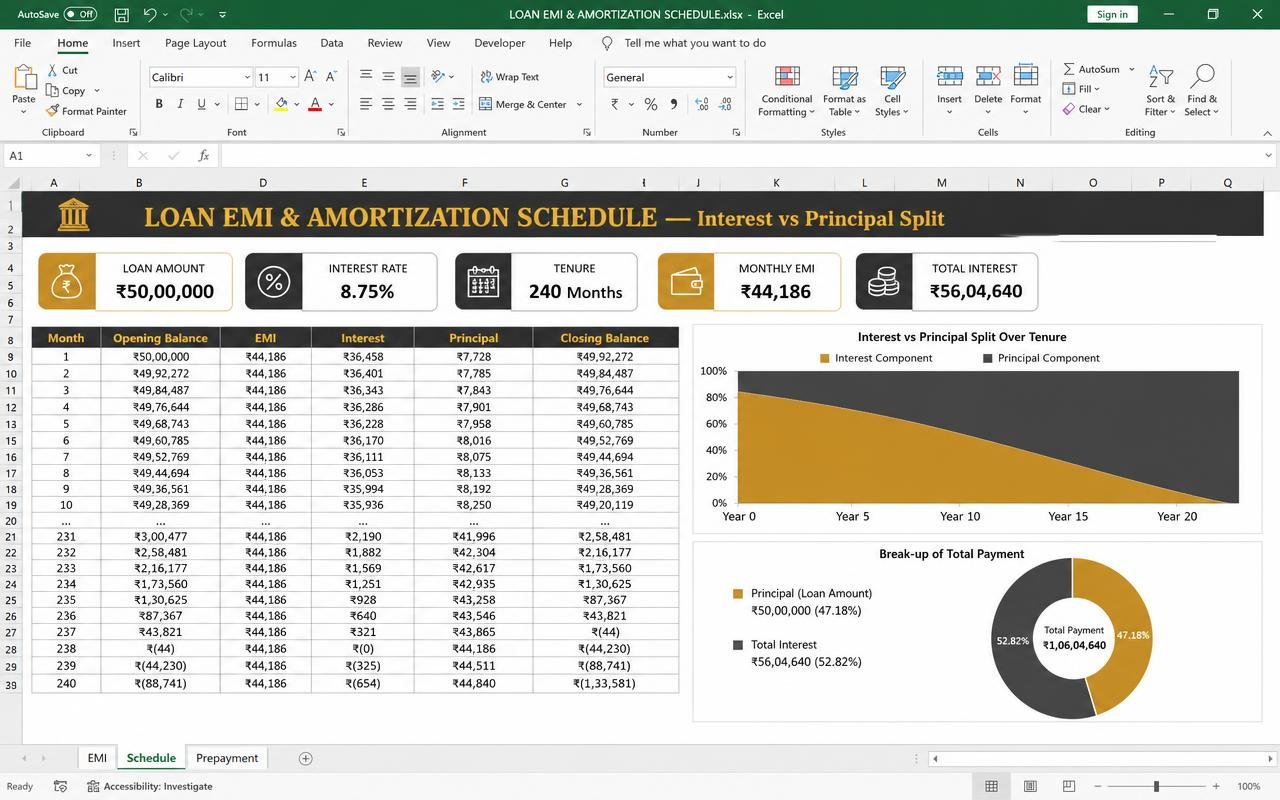Open the font name dropdown
The width and height of the screenshot is (1280, 800).
click(247, 77)
